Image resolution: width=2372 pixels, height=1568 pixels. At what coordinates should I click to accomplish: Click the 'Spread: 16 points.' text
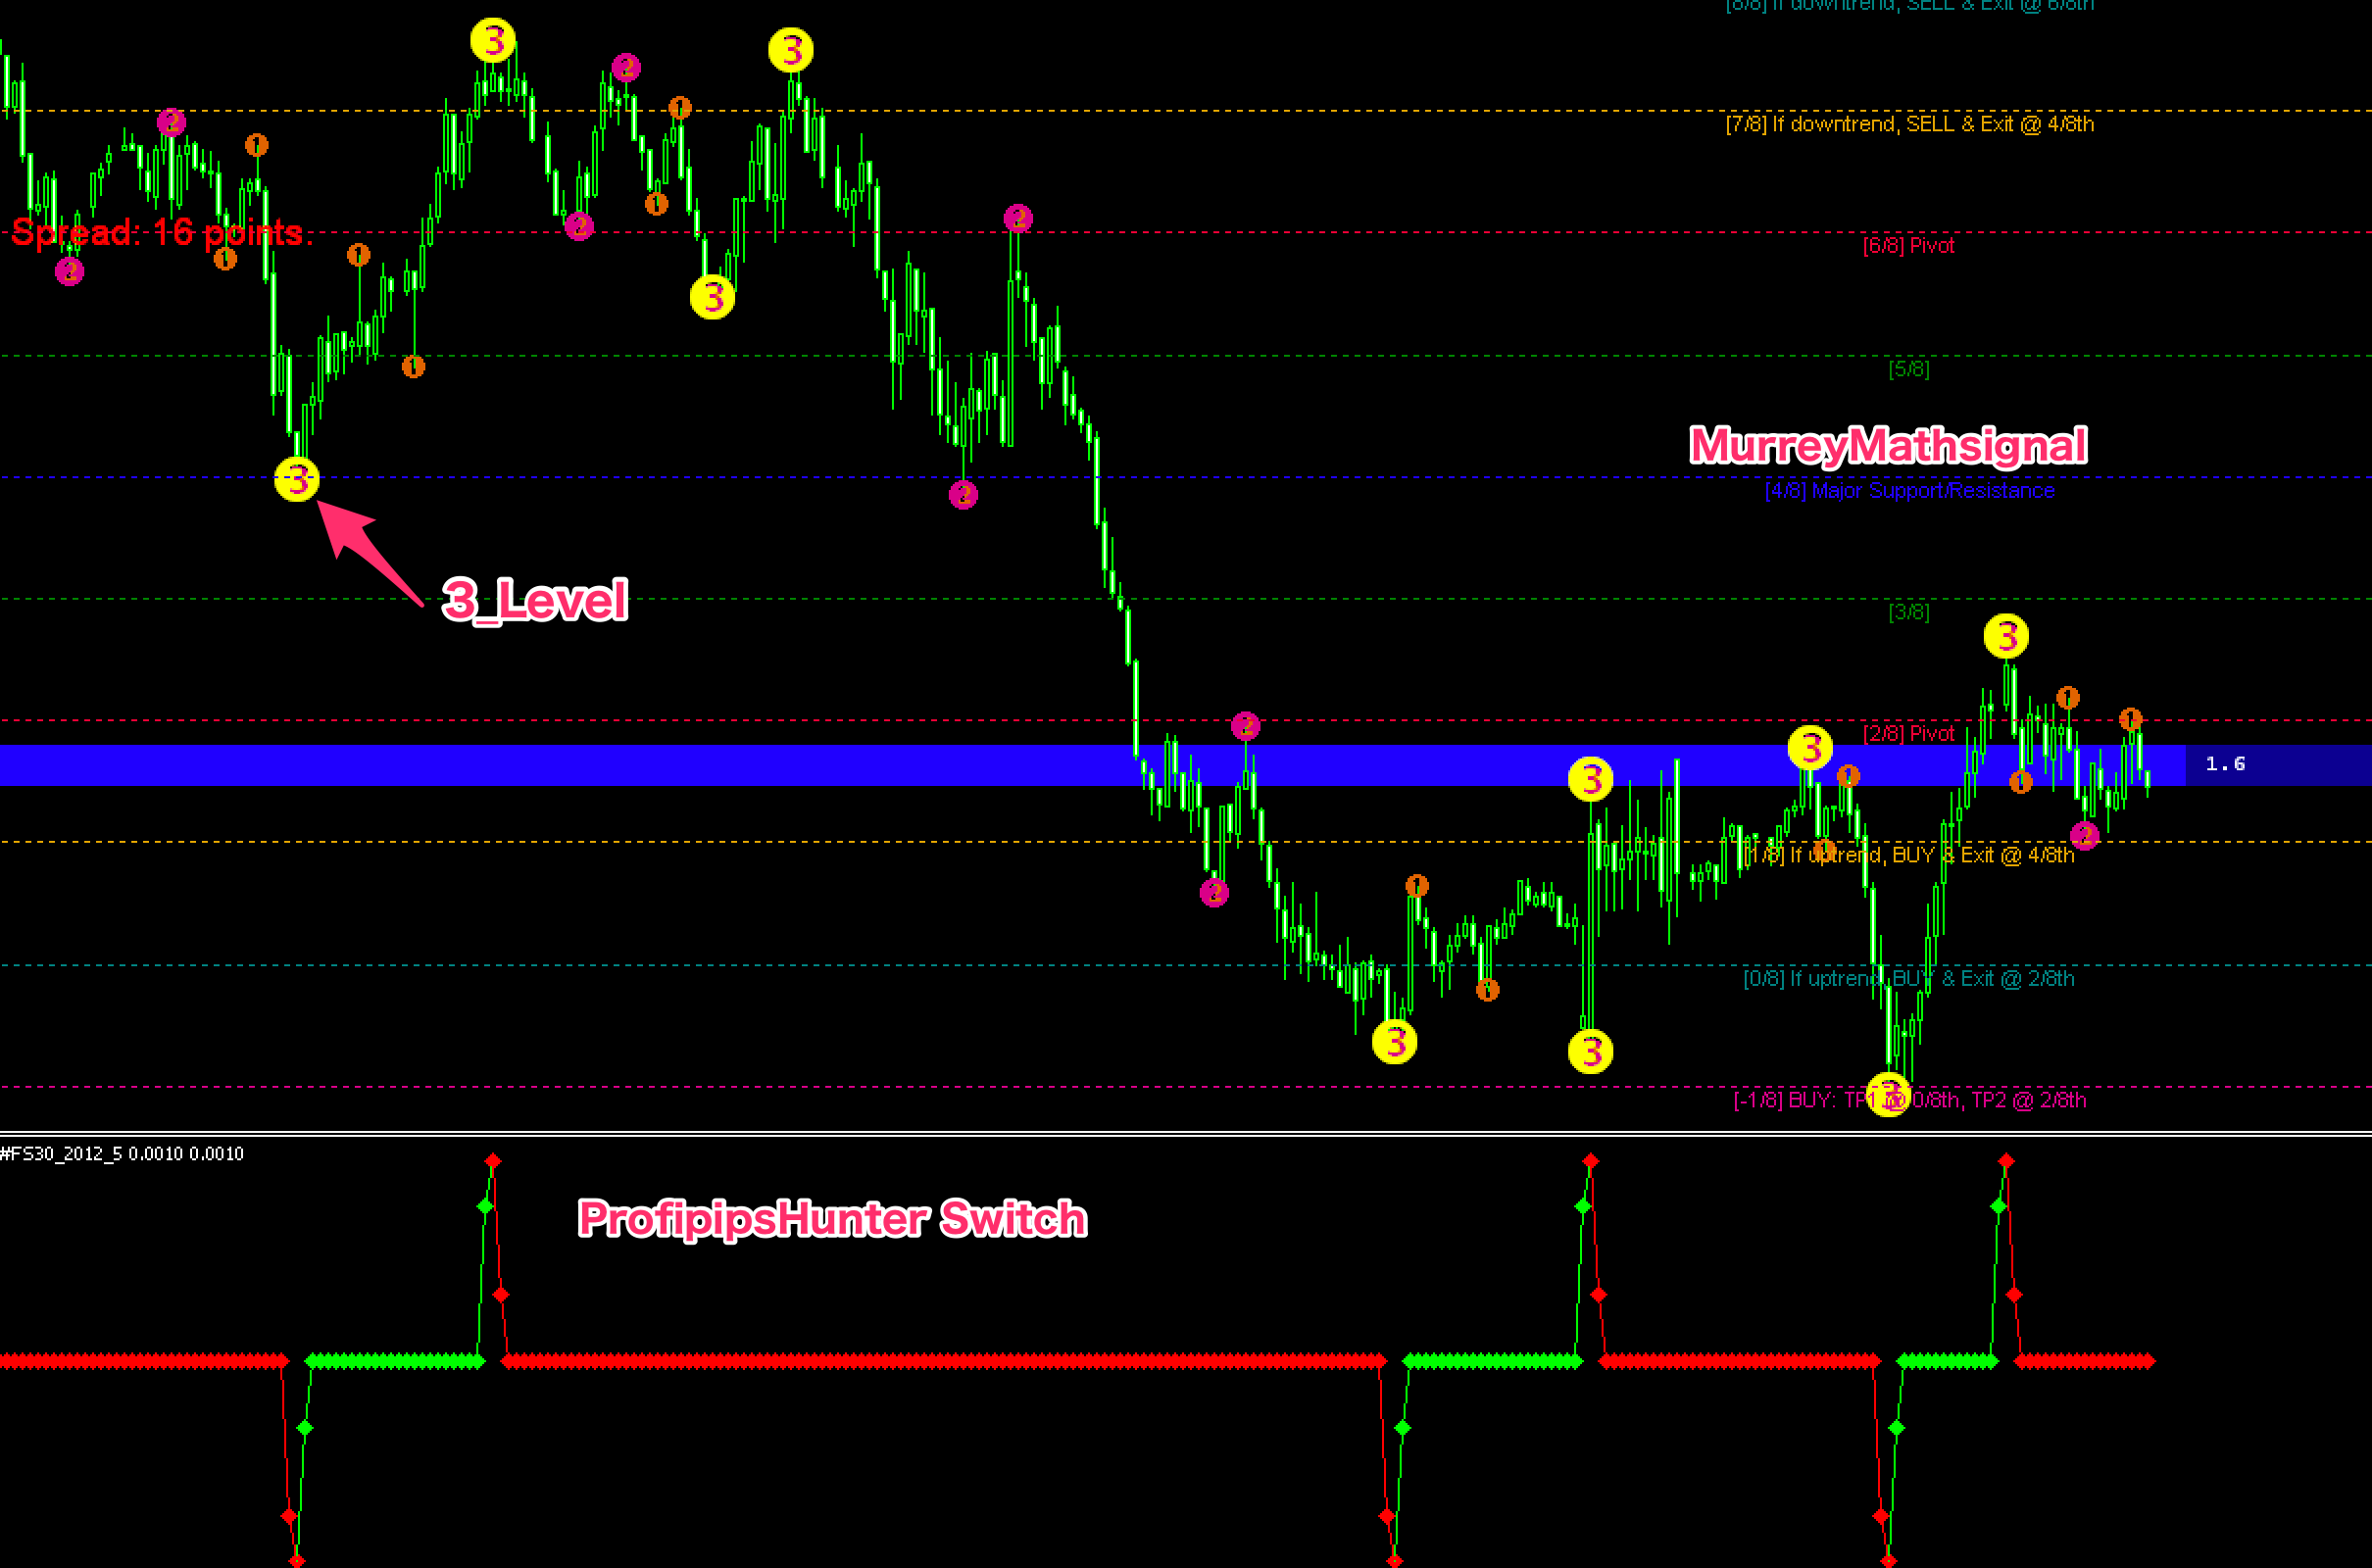pos(161,233)
